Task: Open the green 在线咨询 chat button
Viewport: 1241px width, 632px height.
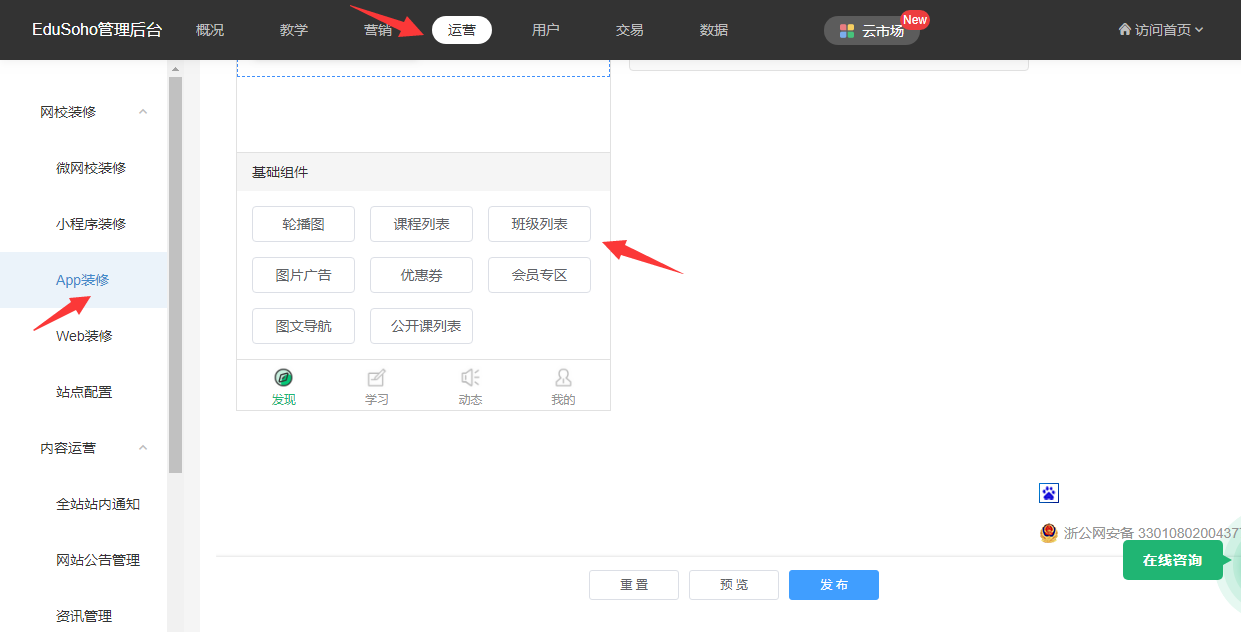Action: 1172,560
